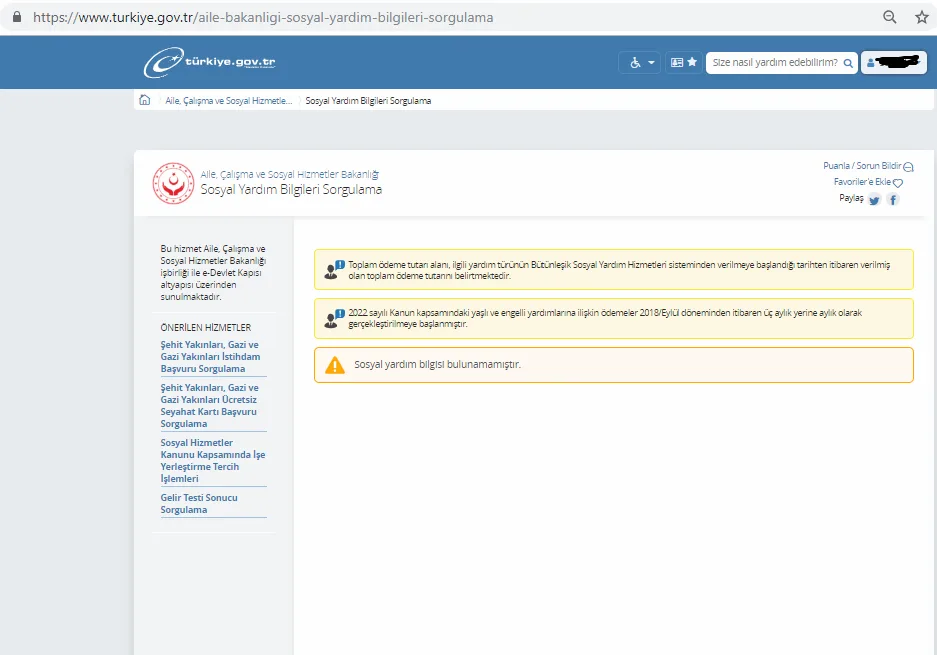Click the 'Sosyal Yardım Bilgileri Sorgulama' page title

(291, 190)
